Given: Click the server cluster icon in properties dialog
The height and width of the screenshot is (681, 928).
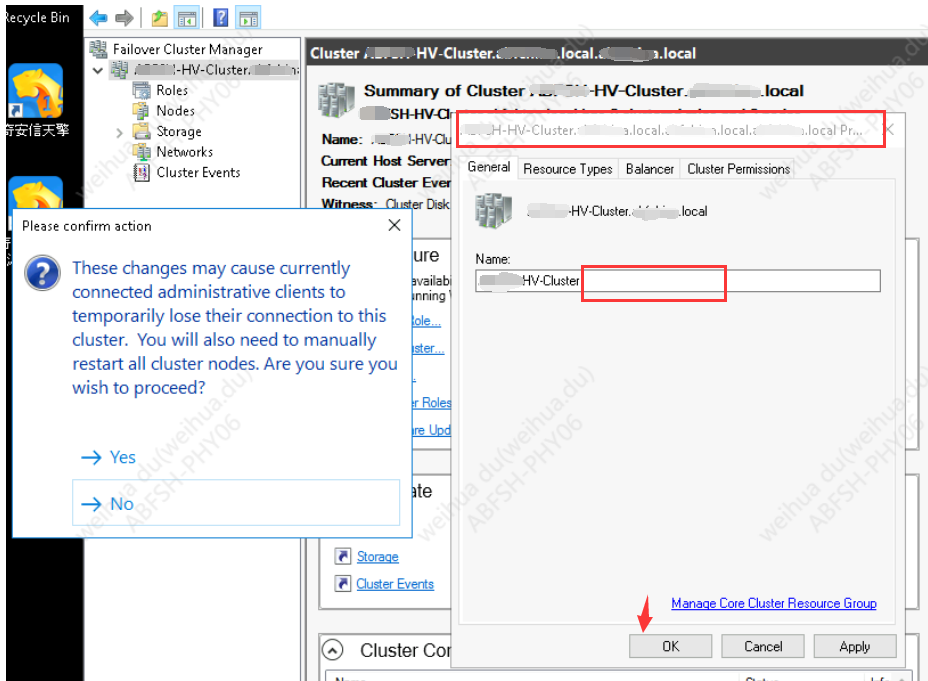Looking at the screenshot, I should coord(494,211).
